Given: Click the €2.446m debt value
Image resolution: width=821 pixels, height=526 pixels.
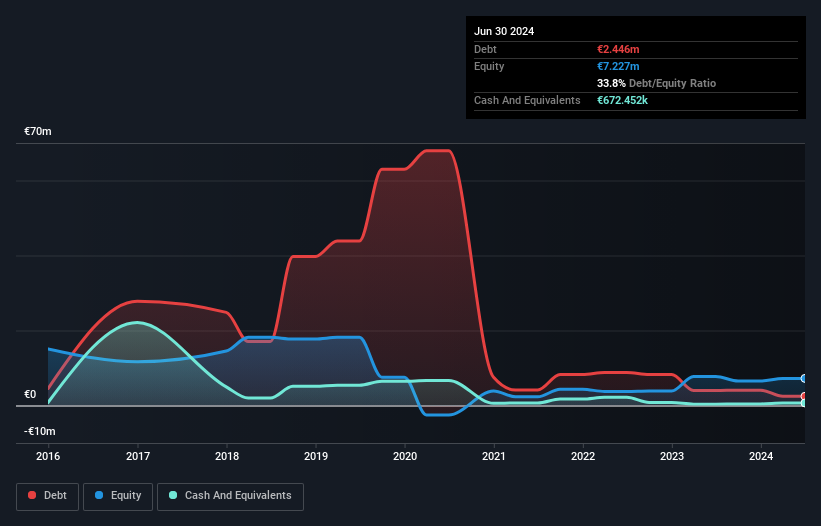Looking at the screenshot, I should point(618,49).
